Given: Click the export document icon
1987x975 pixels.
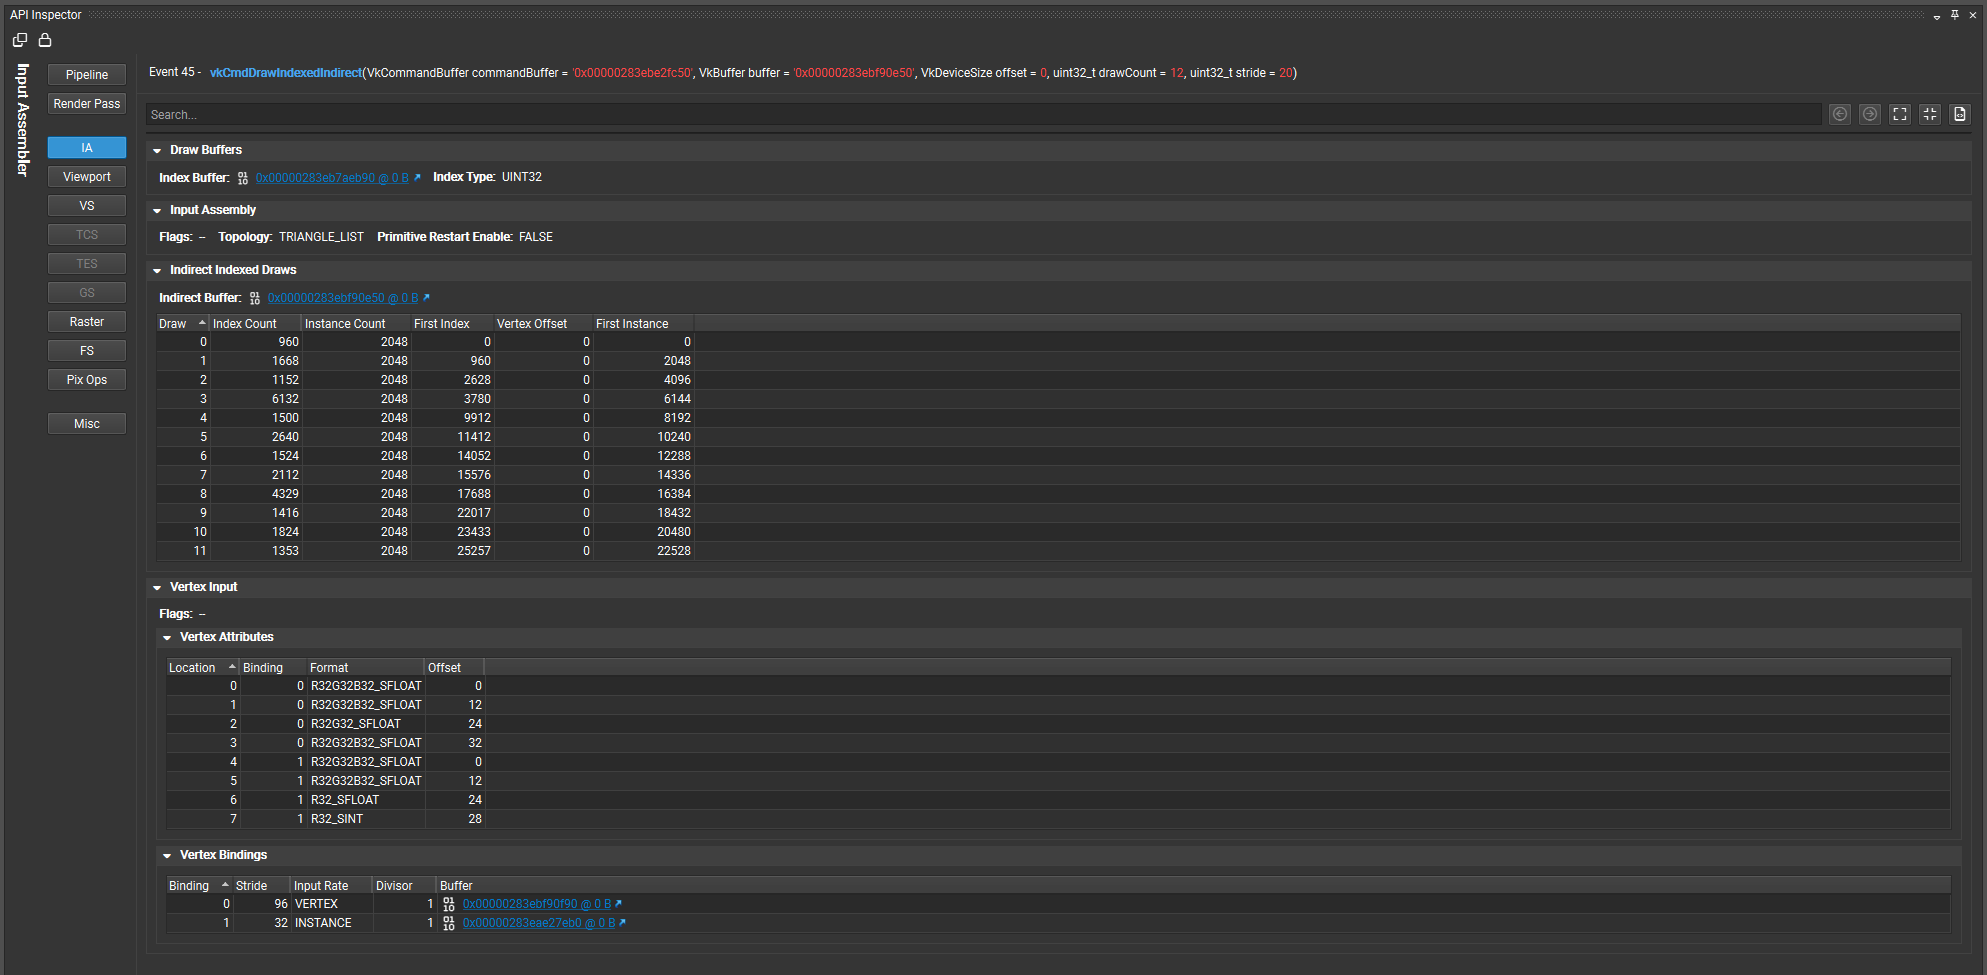Looking at the screenshot, I should tap(1959, 114).
